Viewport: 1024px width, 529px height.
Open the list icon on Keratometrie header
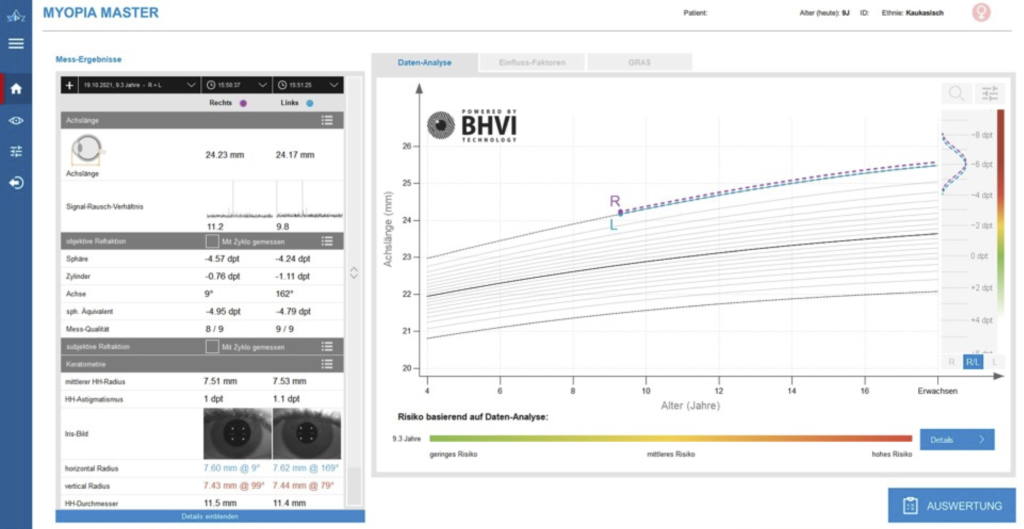pos(328,364)
